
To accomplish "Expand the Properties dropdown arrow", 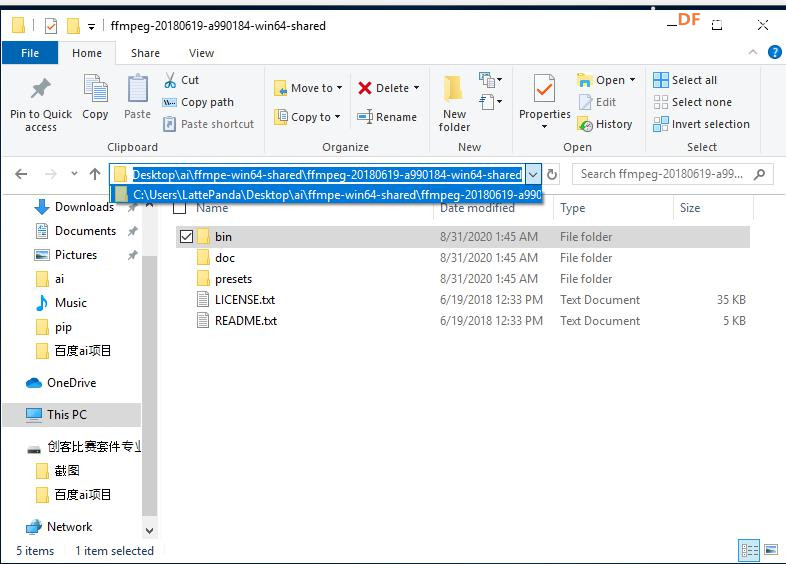I will point(544,127).
